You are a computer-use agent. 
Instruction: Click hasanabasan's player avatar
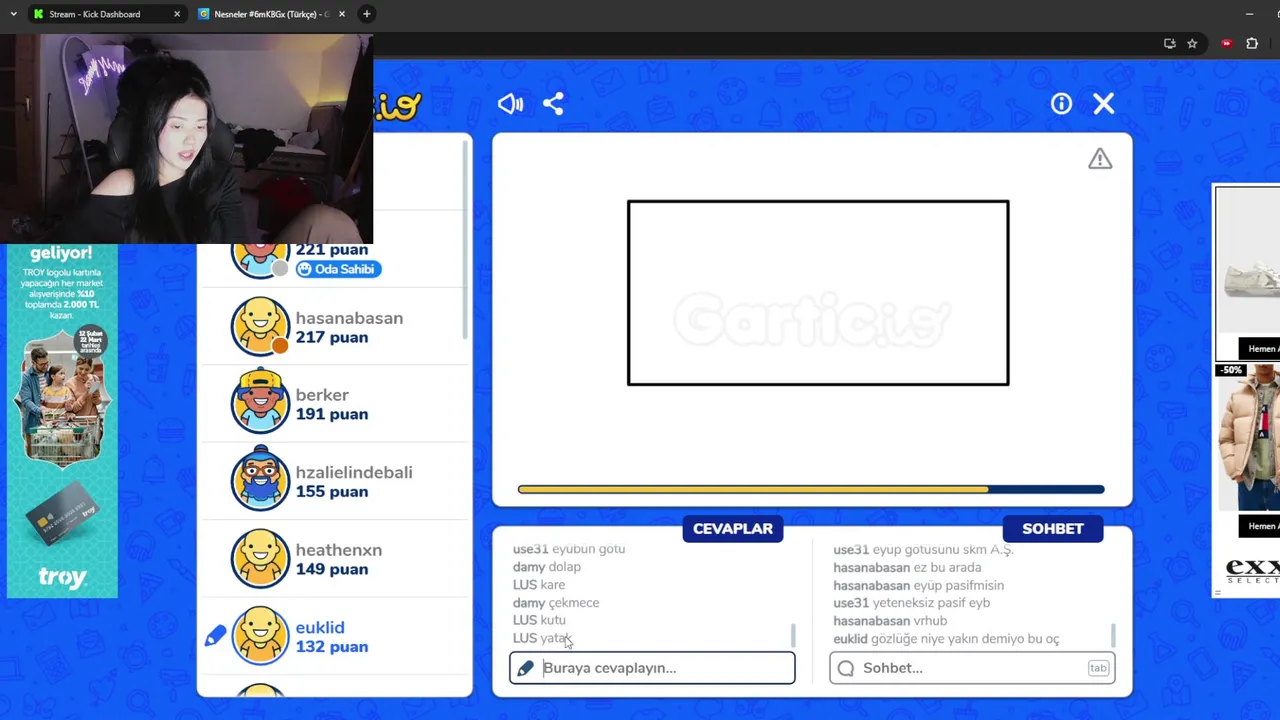coord(260,326)
